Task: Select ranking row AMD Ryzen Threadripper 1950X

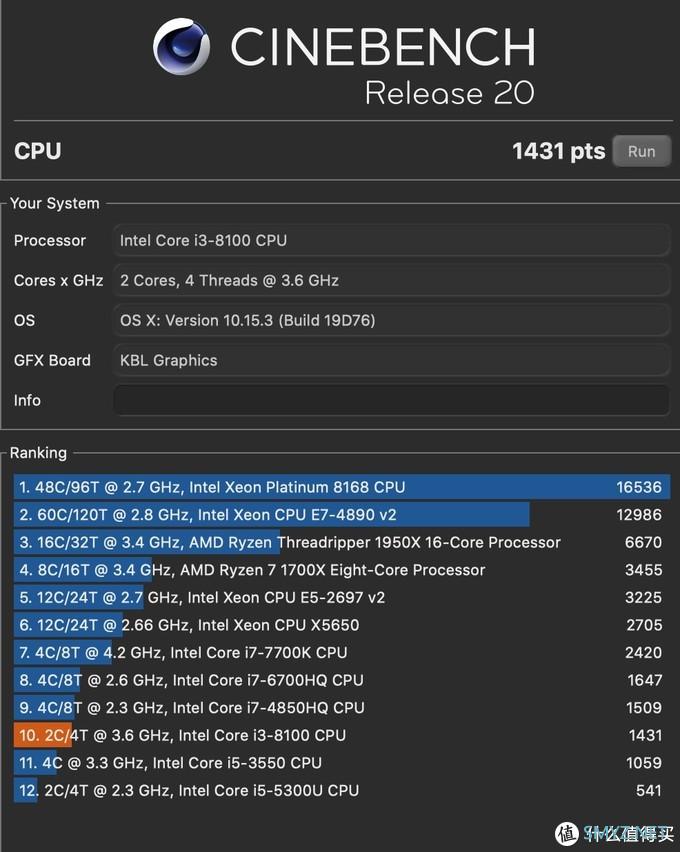Action: click(342, 542)
